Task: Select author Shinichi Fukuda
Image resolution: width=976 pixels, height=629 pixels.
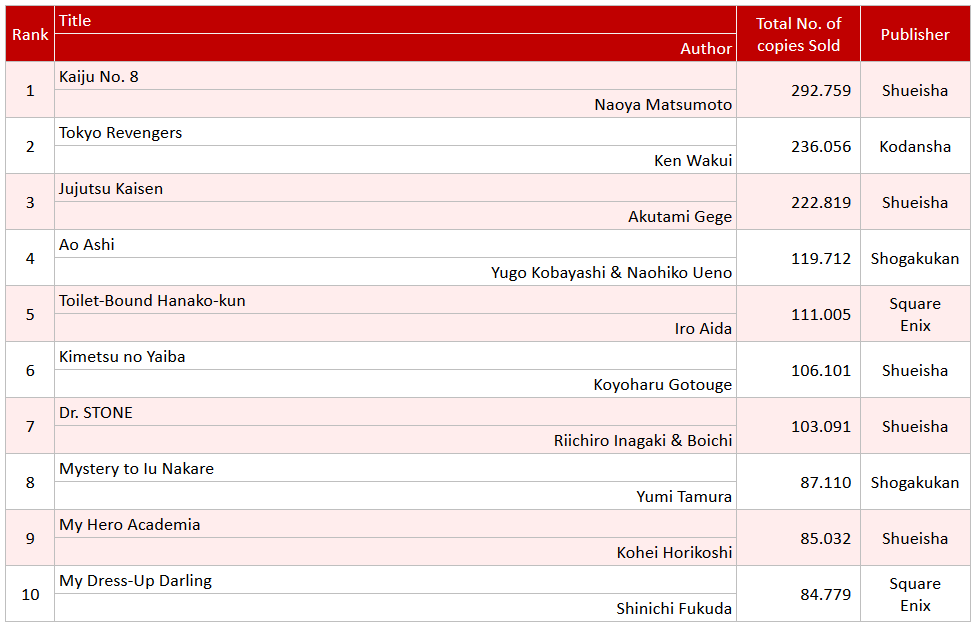Action: (x=674, y=608)
